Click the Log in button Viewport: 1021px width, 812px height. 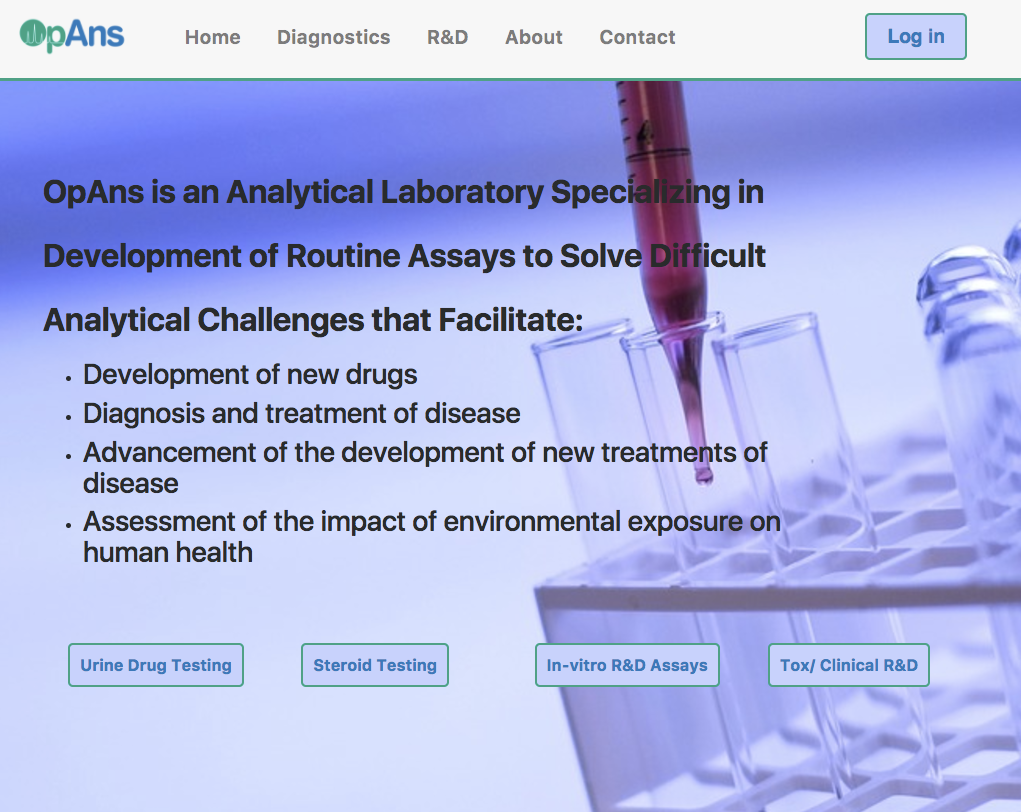point(915,36)
